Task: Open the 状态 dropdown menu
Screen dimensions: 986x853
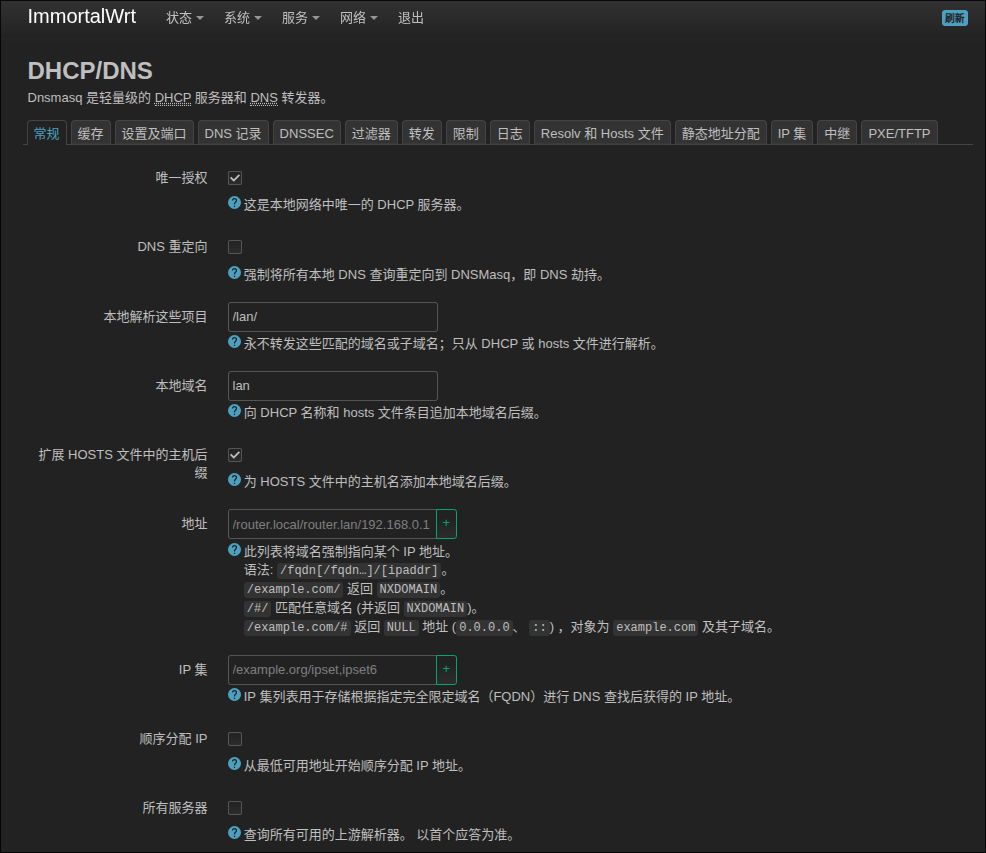Action: tap(184, 18)
